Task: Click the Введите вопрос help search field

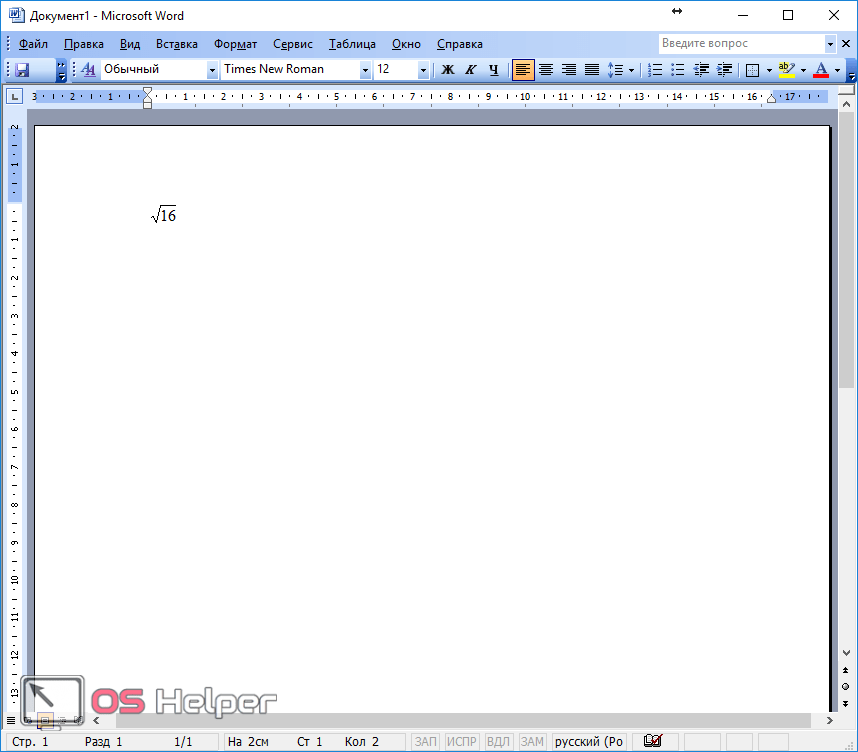Action: [741, 44]
